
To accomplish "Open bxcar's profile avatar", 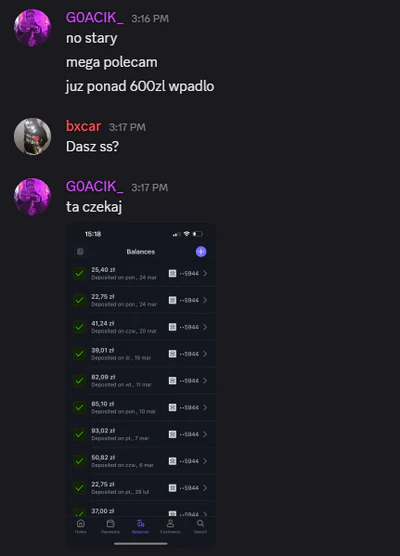I will 32,136.
